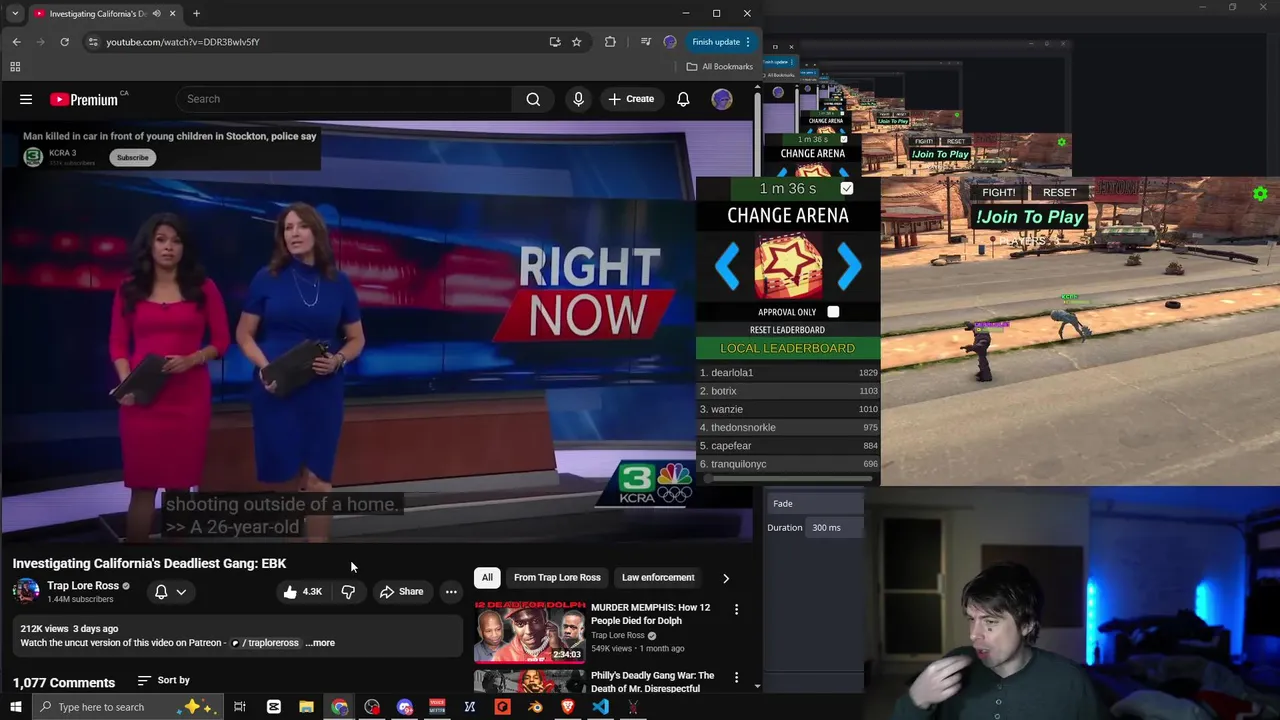The width and height of the screenshot is (1280, 720).
Task: Go to YouTube Premium home logo
Action: (x=84, y=99)
